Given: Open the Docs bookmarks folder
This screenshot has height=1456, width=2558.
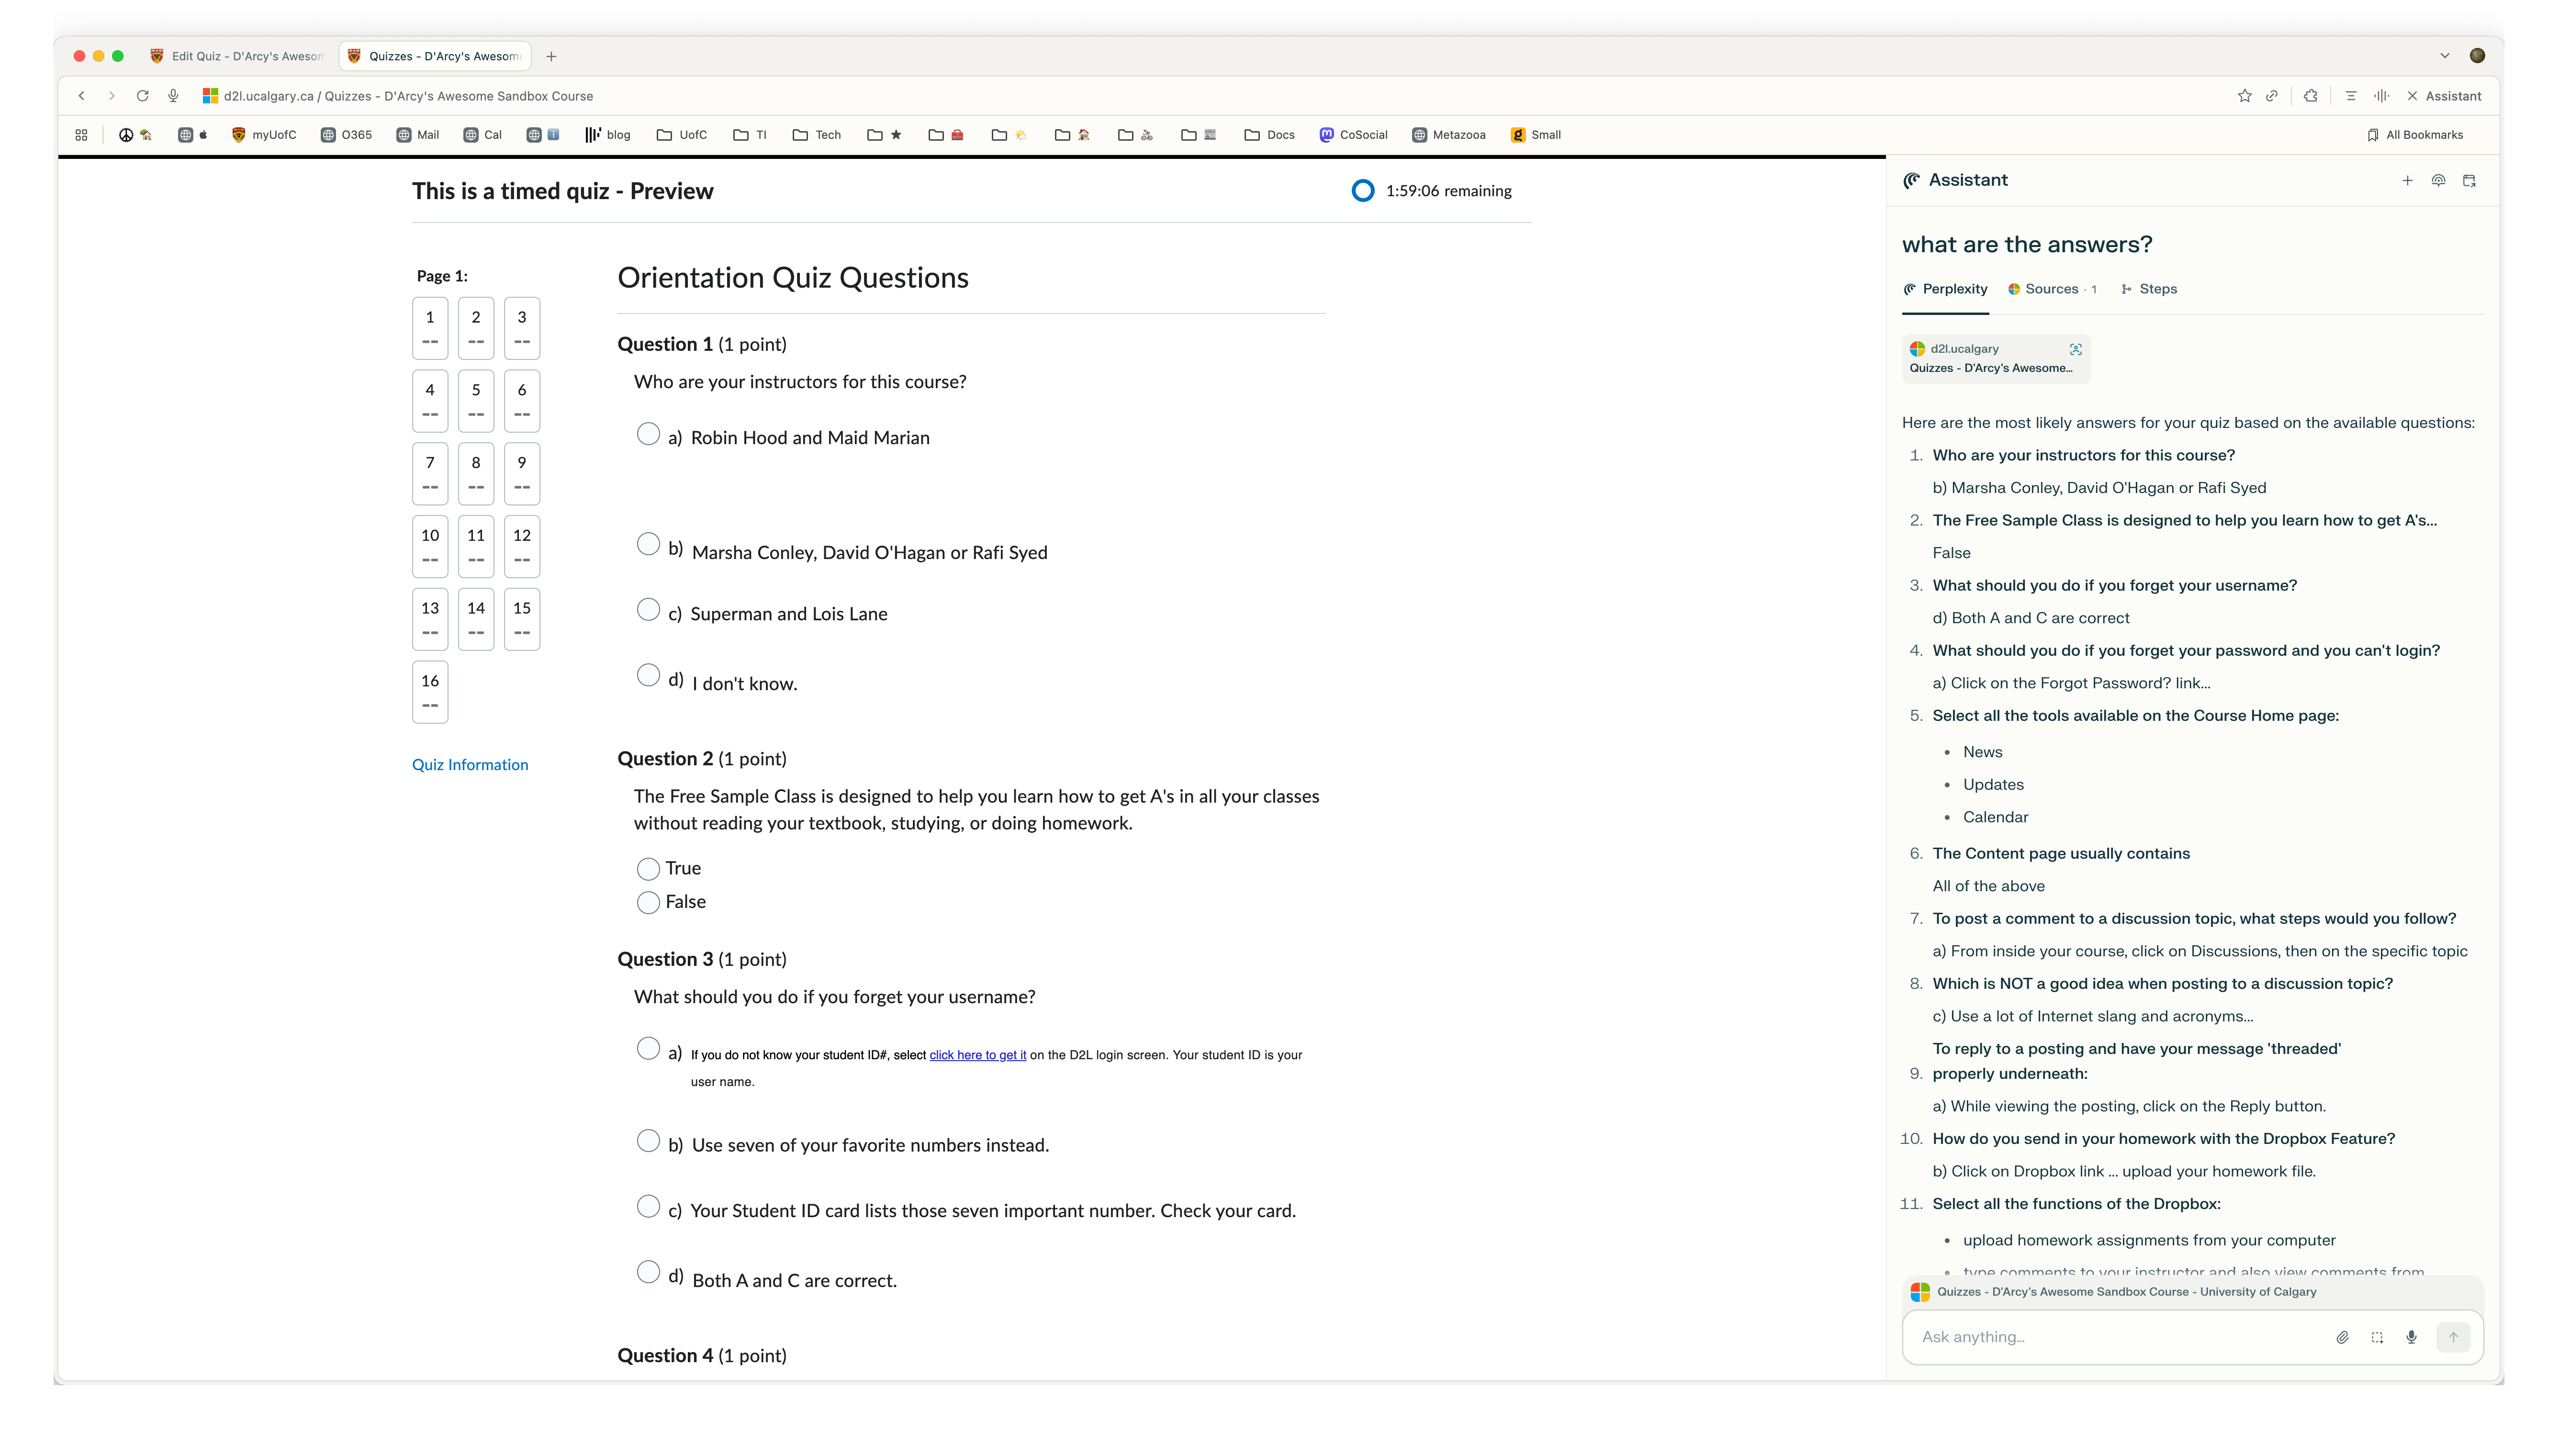Looking at the screenshot, I should click(1269, 135).
